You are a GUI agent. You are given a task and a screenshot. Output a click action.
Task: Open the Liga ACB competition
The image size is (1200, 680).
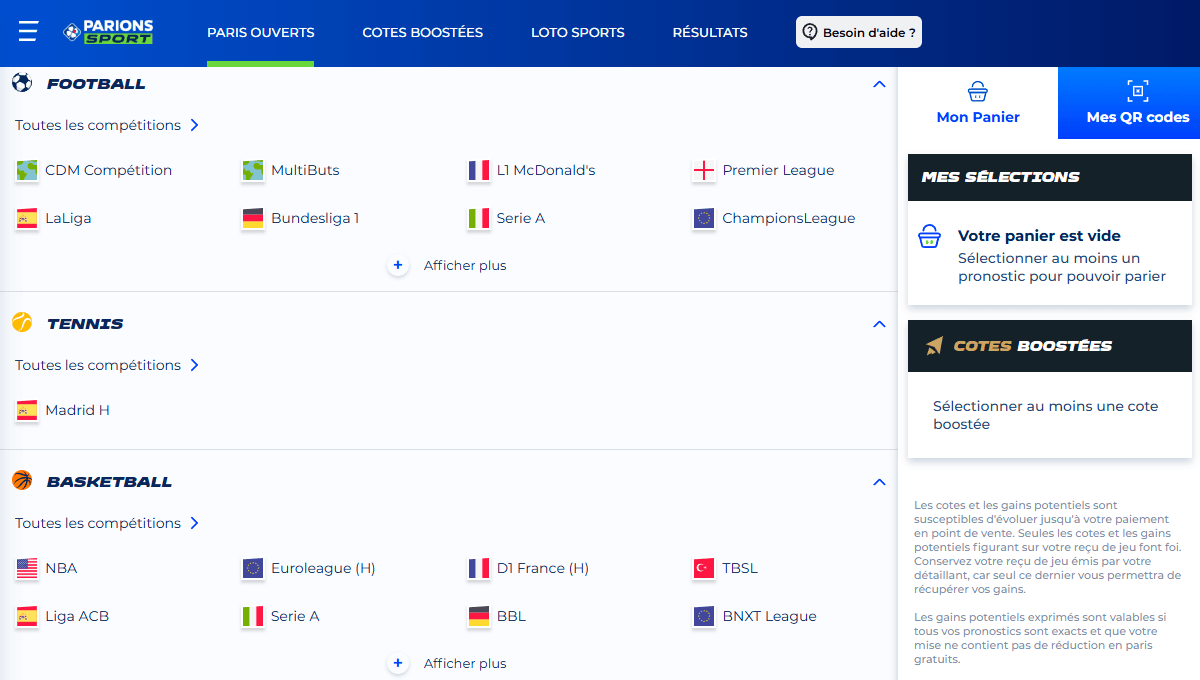point(77,616)
